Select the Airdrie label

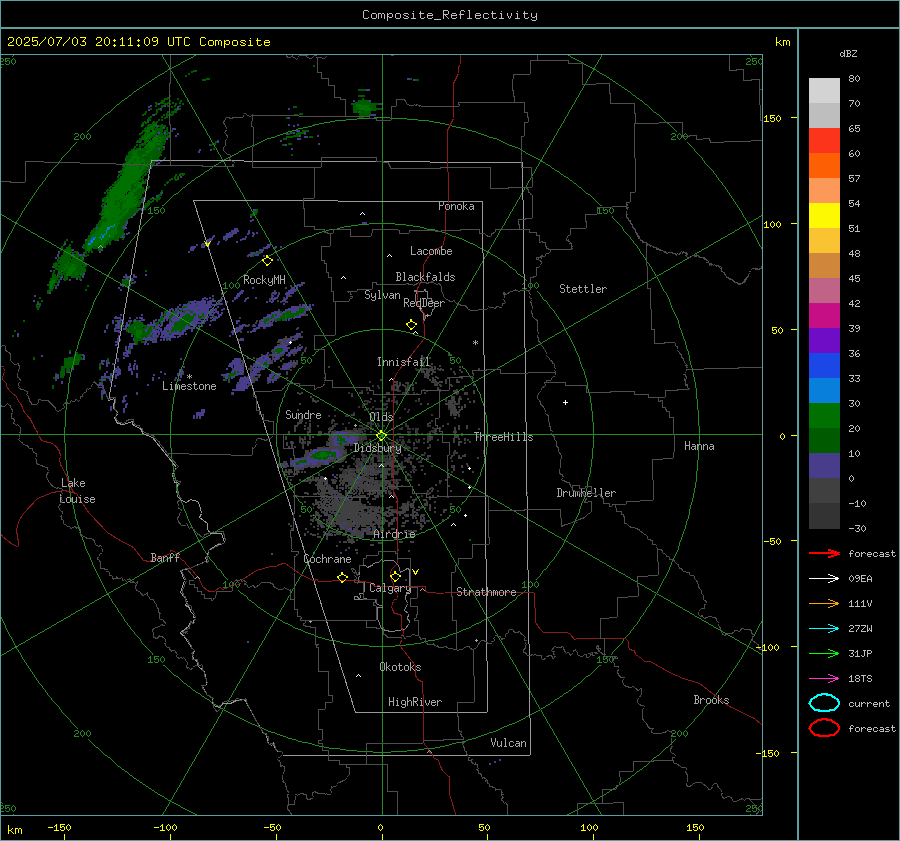coord(394,534)
